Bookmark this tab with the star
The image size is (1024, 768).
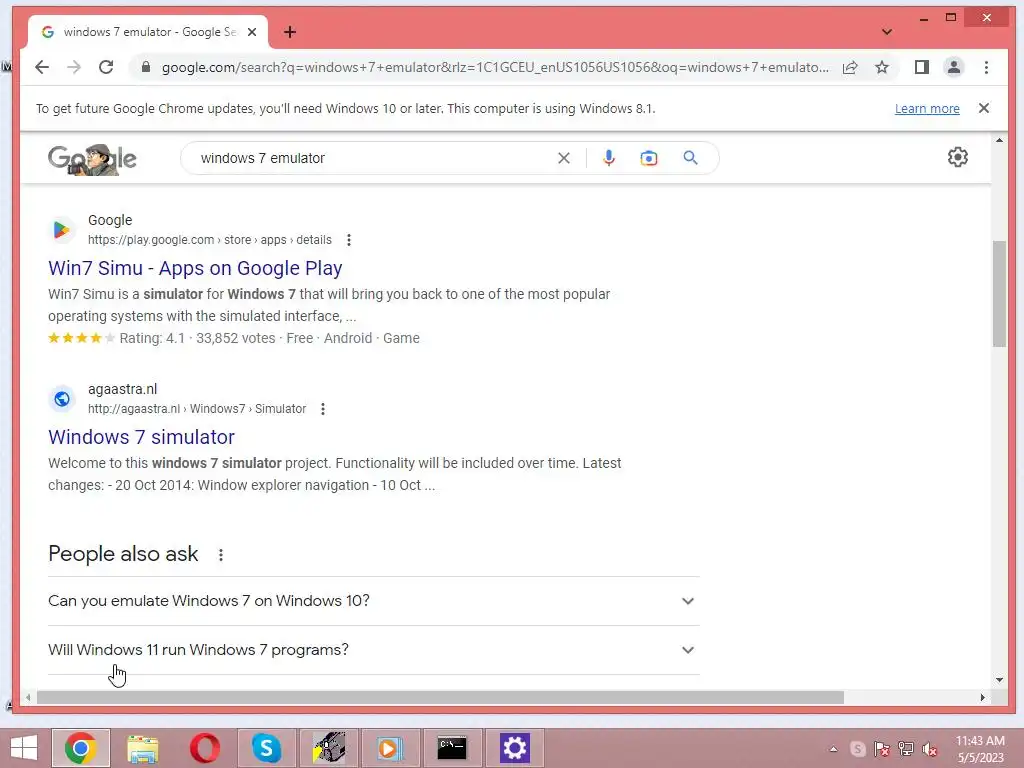tap(882, 67)
